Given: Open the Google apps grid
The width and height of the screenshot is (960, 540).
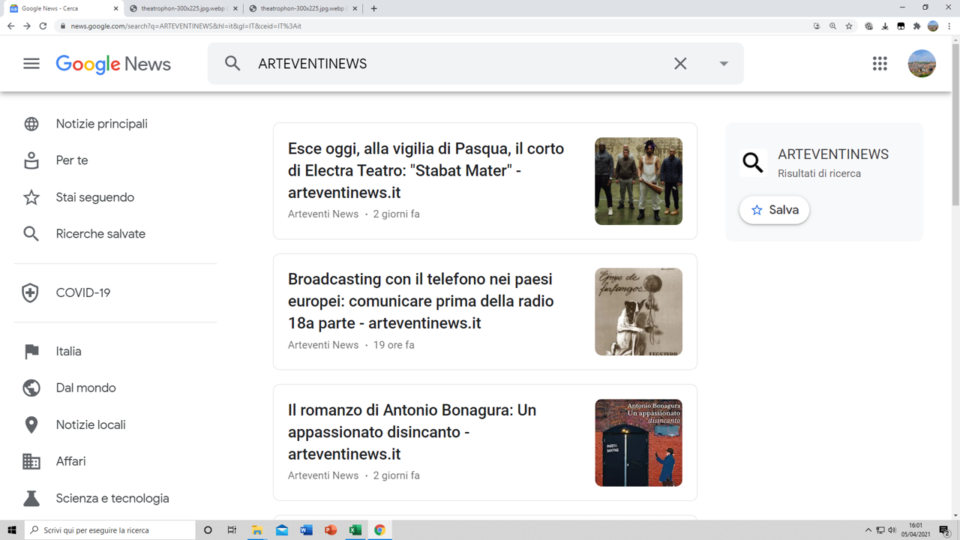Looking at the screenshot, I should 880,64.
